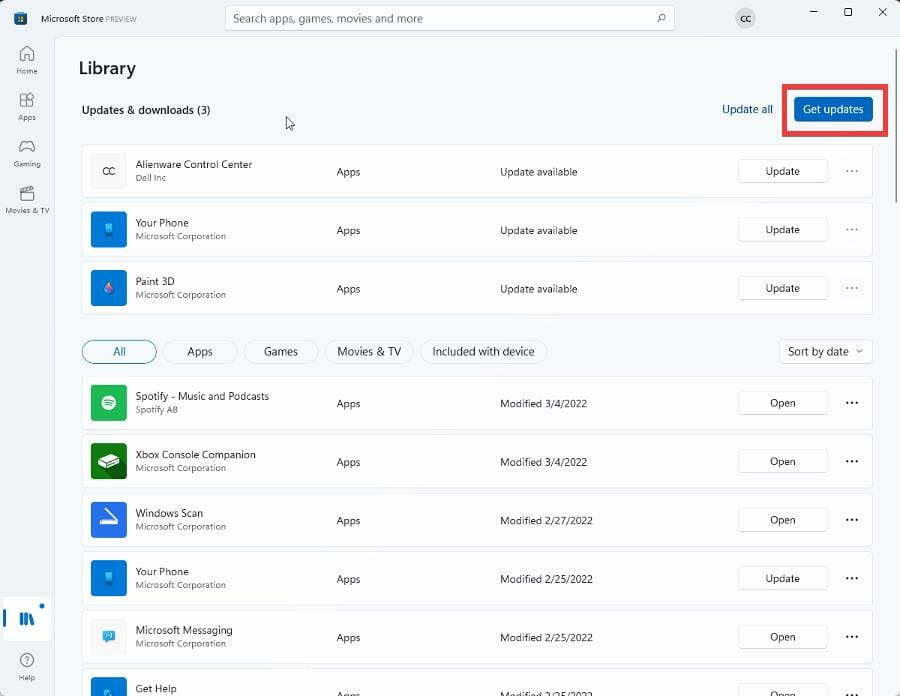Viewport: 900px width, 696px height.
Task: Filter library by Games
Action: tap(281, 352)
